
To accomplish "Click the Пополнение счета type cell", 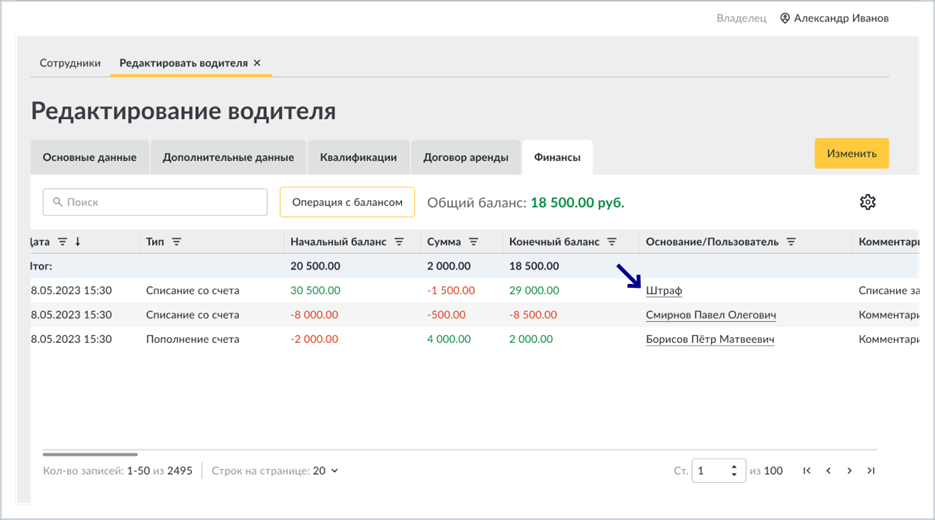I will tap(193, 339).
